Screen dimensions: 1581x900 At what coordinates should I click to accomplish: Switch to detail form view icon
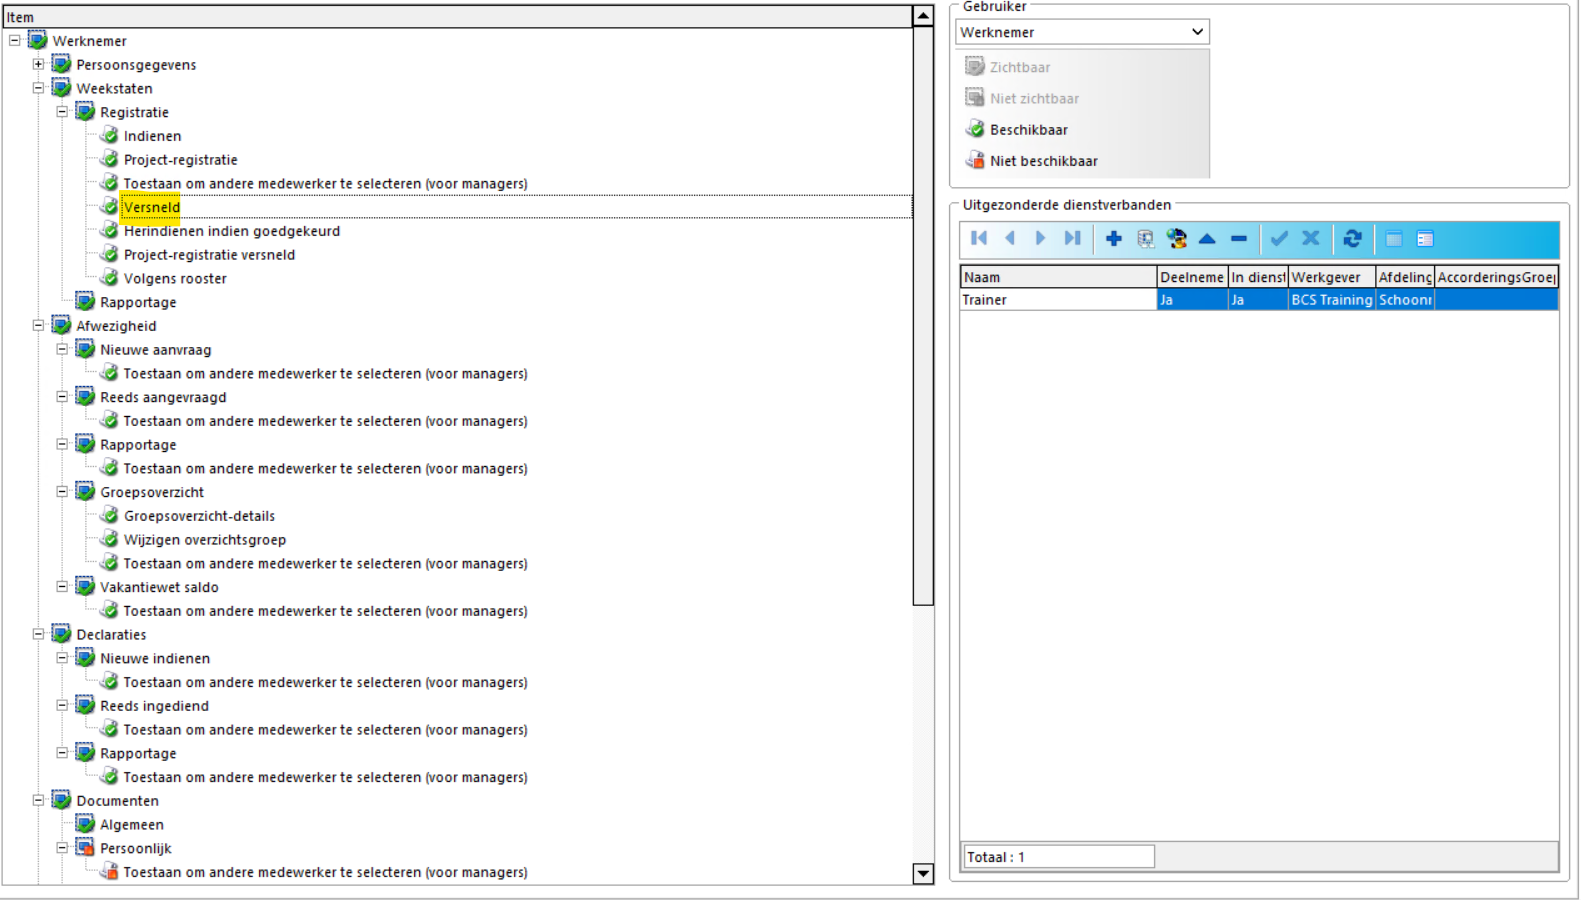point(1425,239)
